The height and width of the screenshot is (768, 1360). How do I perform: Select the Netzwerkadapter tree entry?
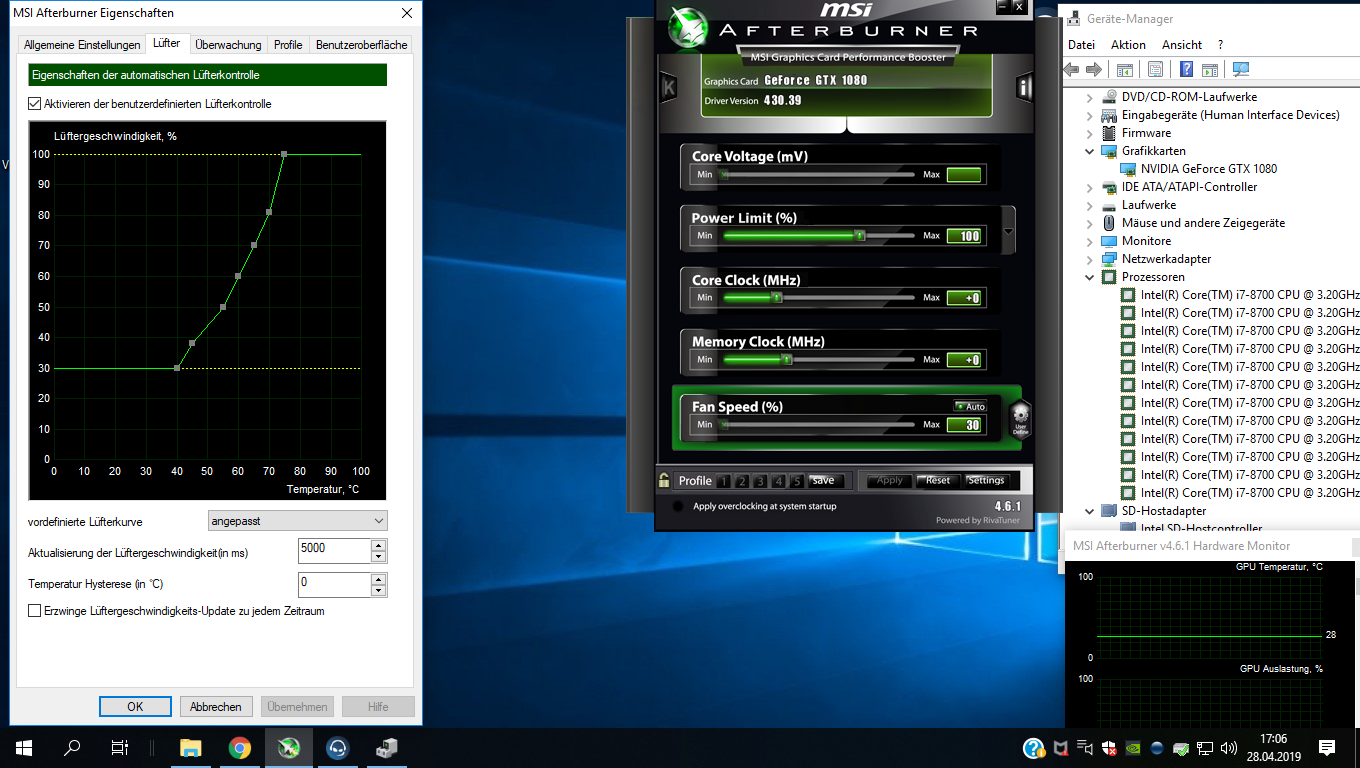(x=1166, y=259)
